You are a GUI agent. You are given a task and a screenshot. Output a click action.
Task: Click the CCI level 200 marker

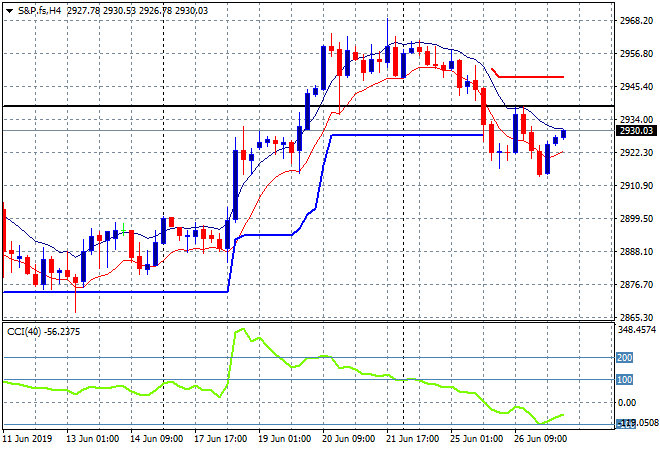(624, 358)
